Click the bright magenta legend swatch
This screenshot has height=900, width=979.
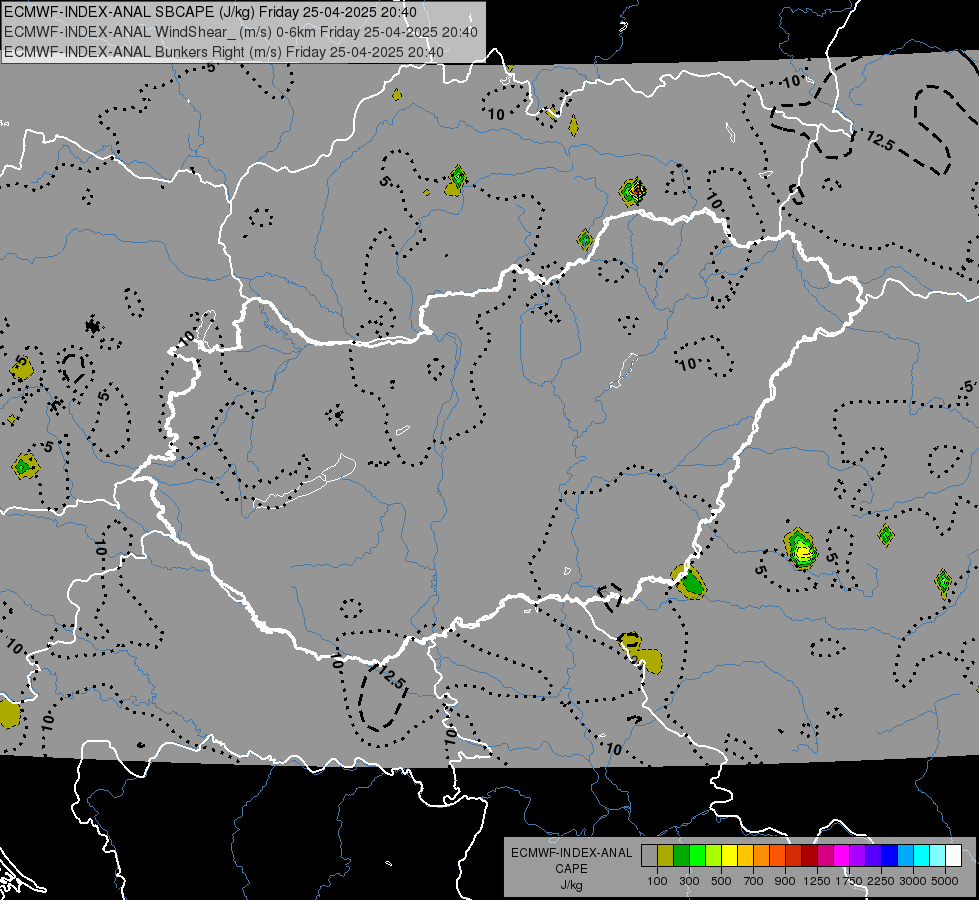pyautogui.click(x=842, y=856)
